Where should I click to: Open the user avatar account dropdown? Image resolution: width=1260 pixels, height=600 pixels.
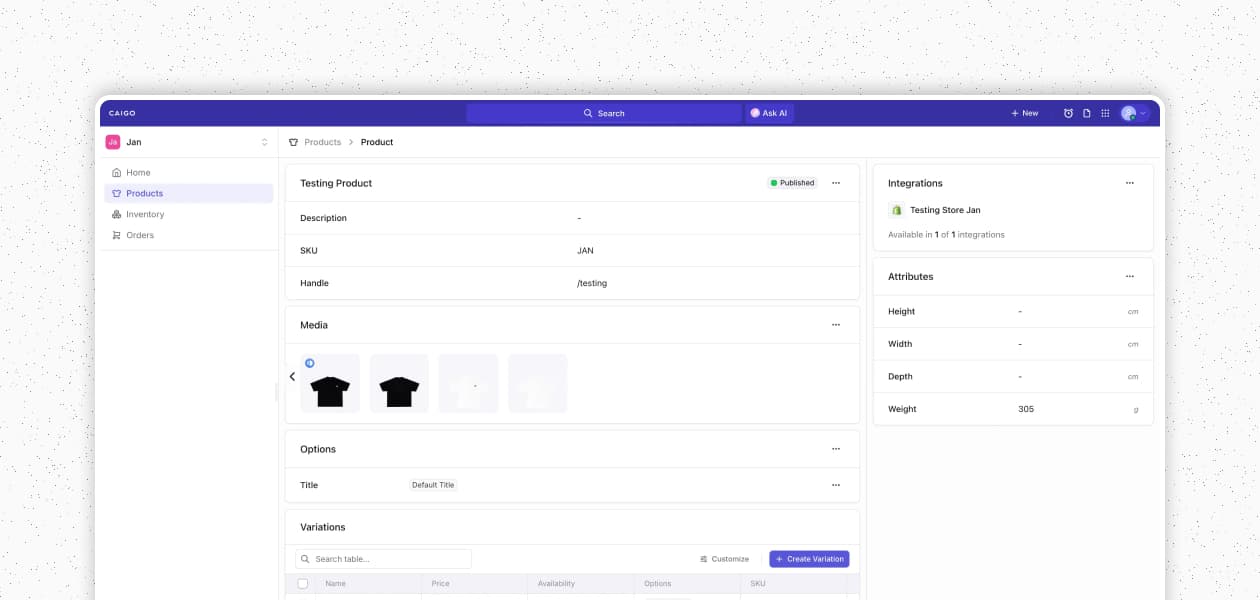tap(1134, 113)
